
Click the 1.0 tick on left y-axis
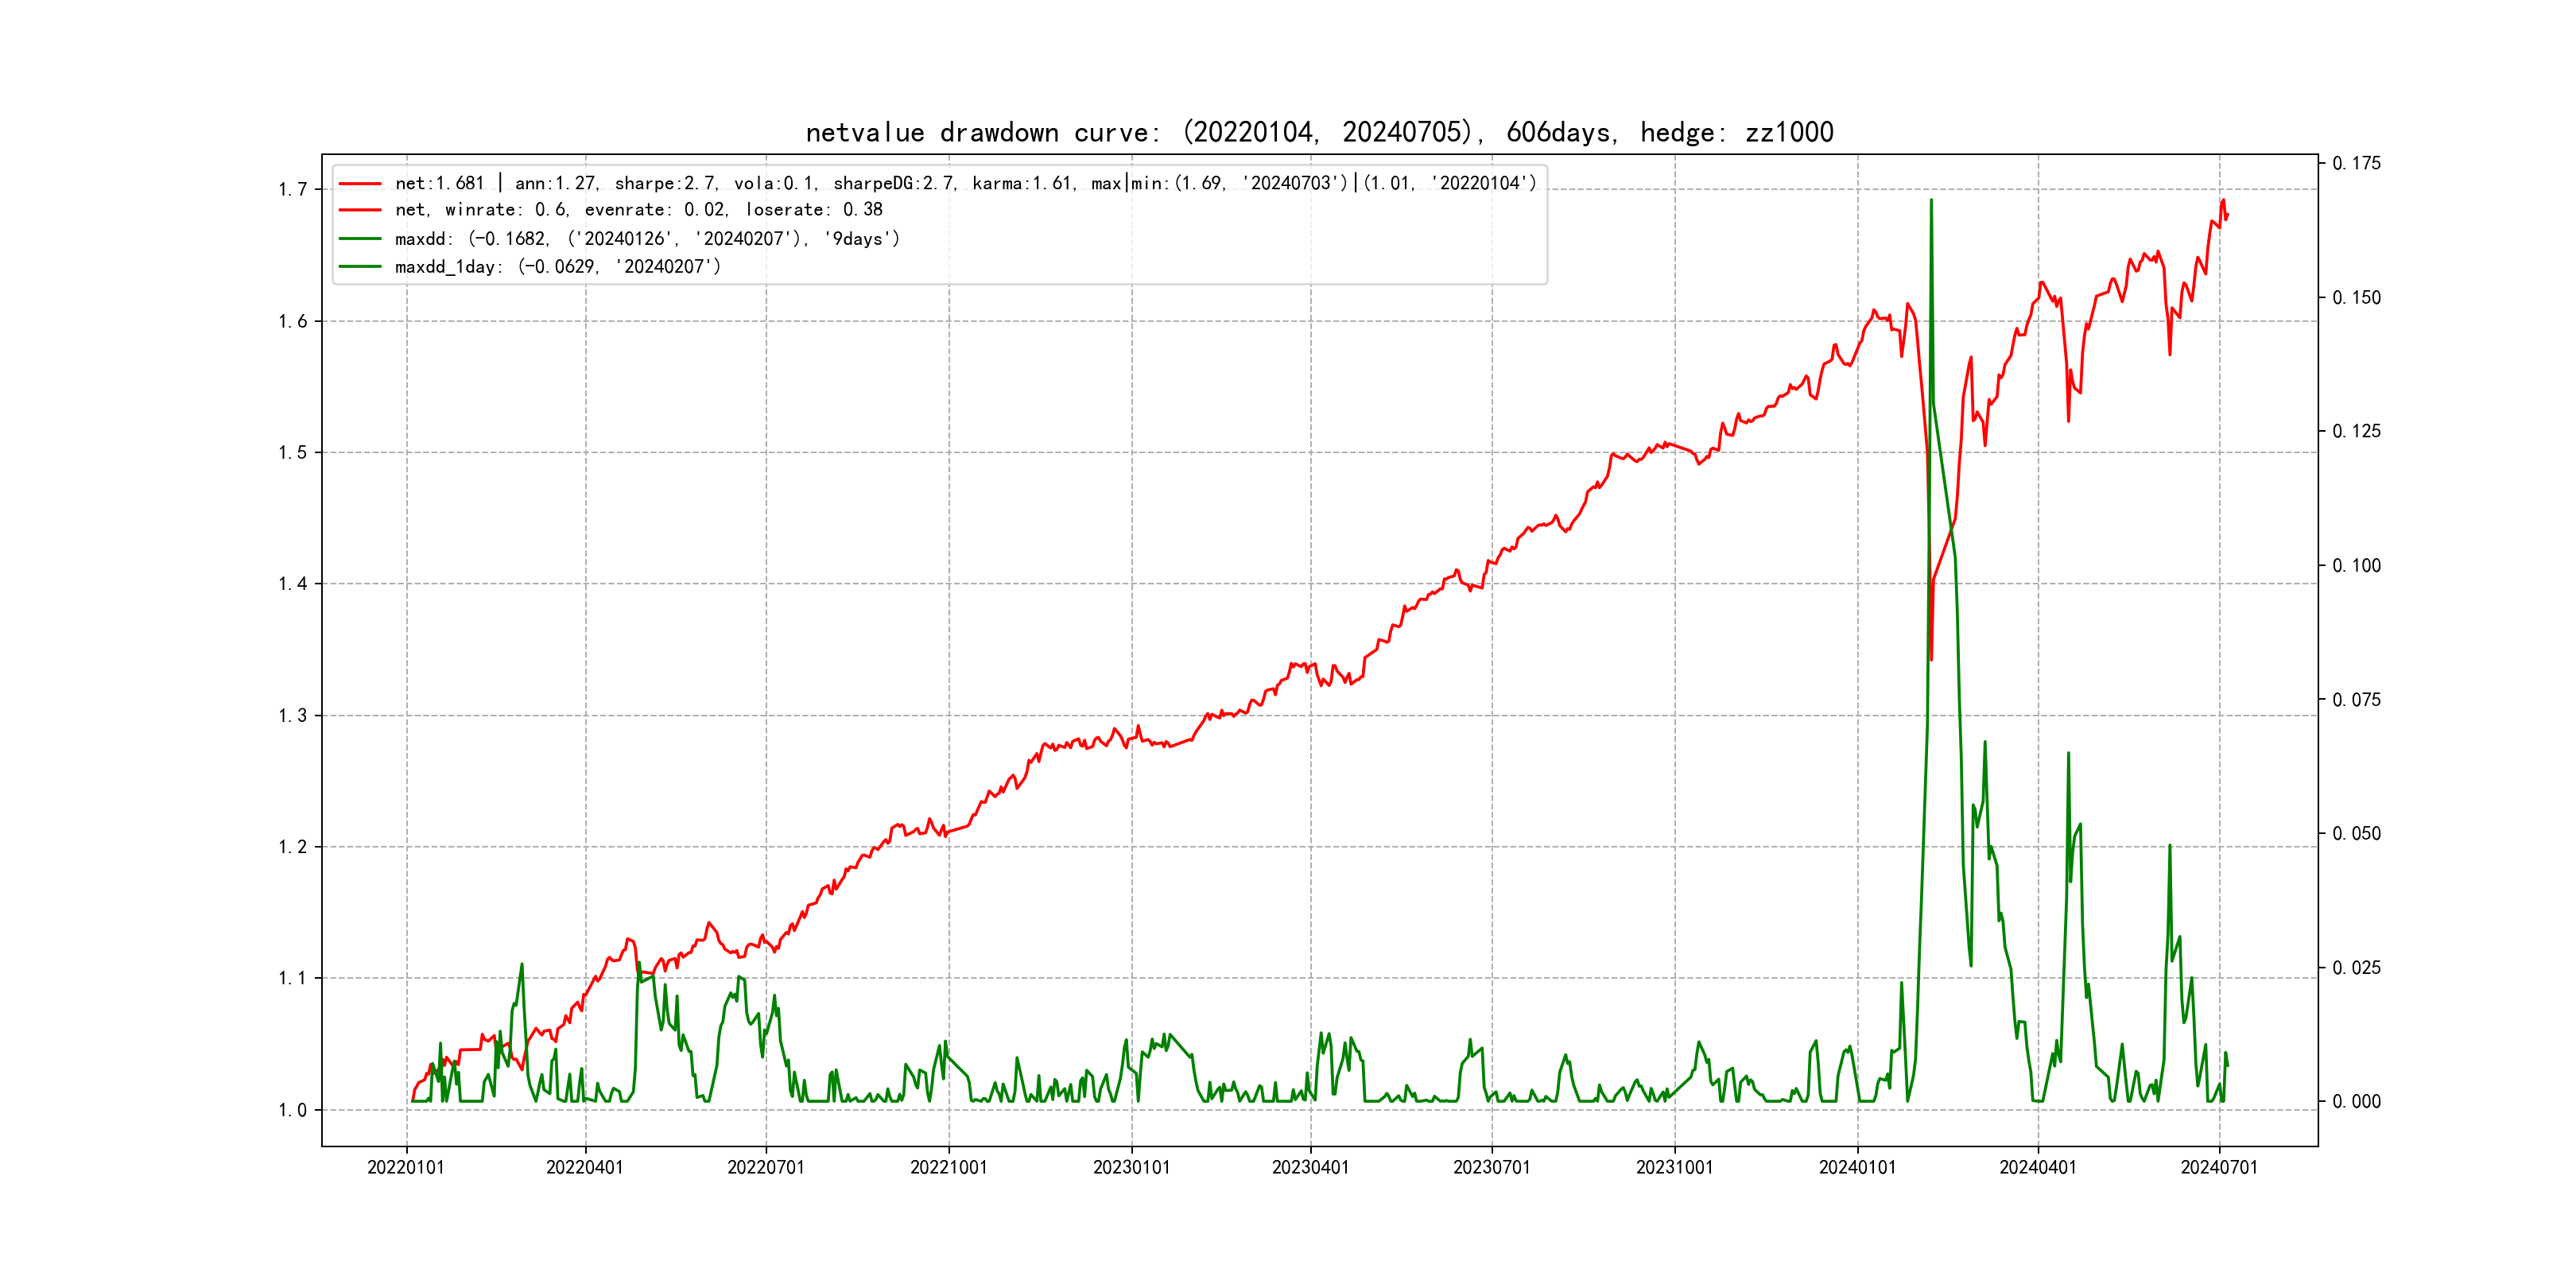point(293,1110)
